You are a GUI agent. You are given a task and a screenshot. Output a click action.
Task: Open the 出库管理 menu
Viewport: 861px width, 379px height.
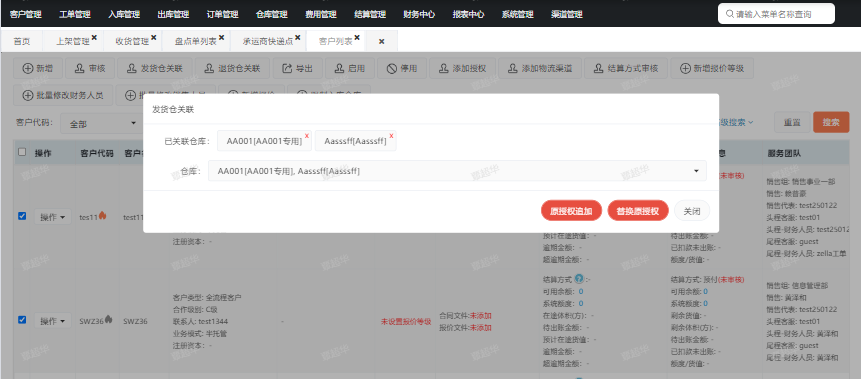pyautogui.click(x=173, y=14)
